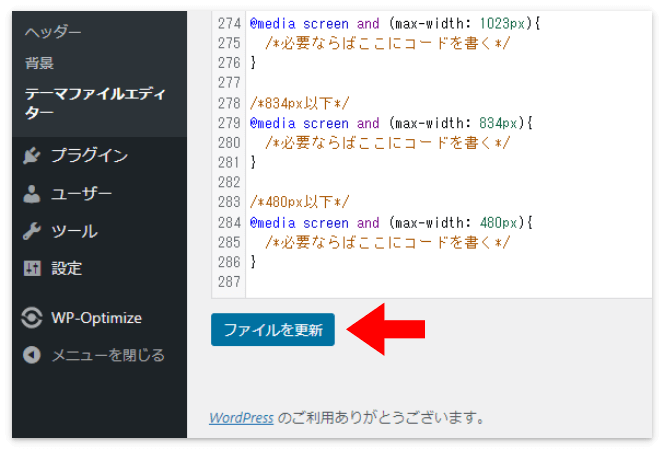Open 背景 submenu item
Image resolution: width=664 pixels, height=451 pixels.
point(39,63)
